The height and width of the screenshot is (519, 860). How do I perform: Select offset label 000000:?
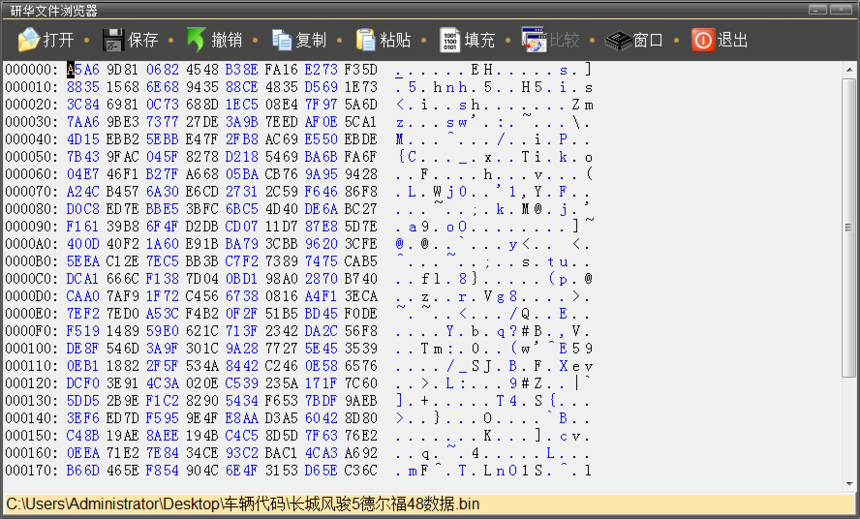pyautogui.click(x=31, y=70)
